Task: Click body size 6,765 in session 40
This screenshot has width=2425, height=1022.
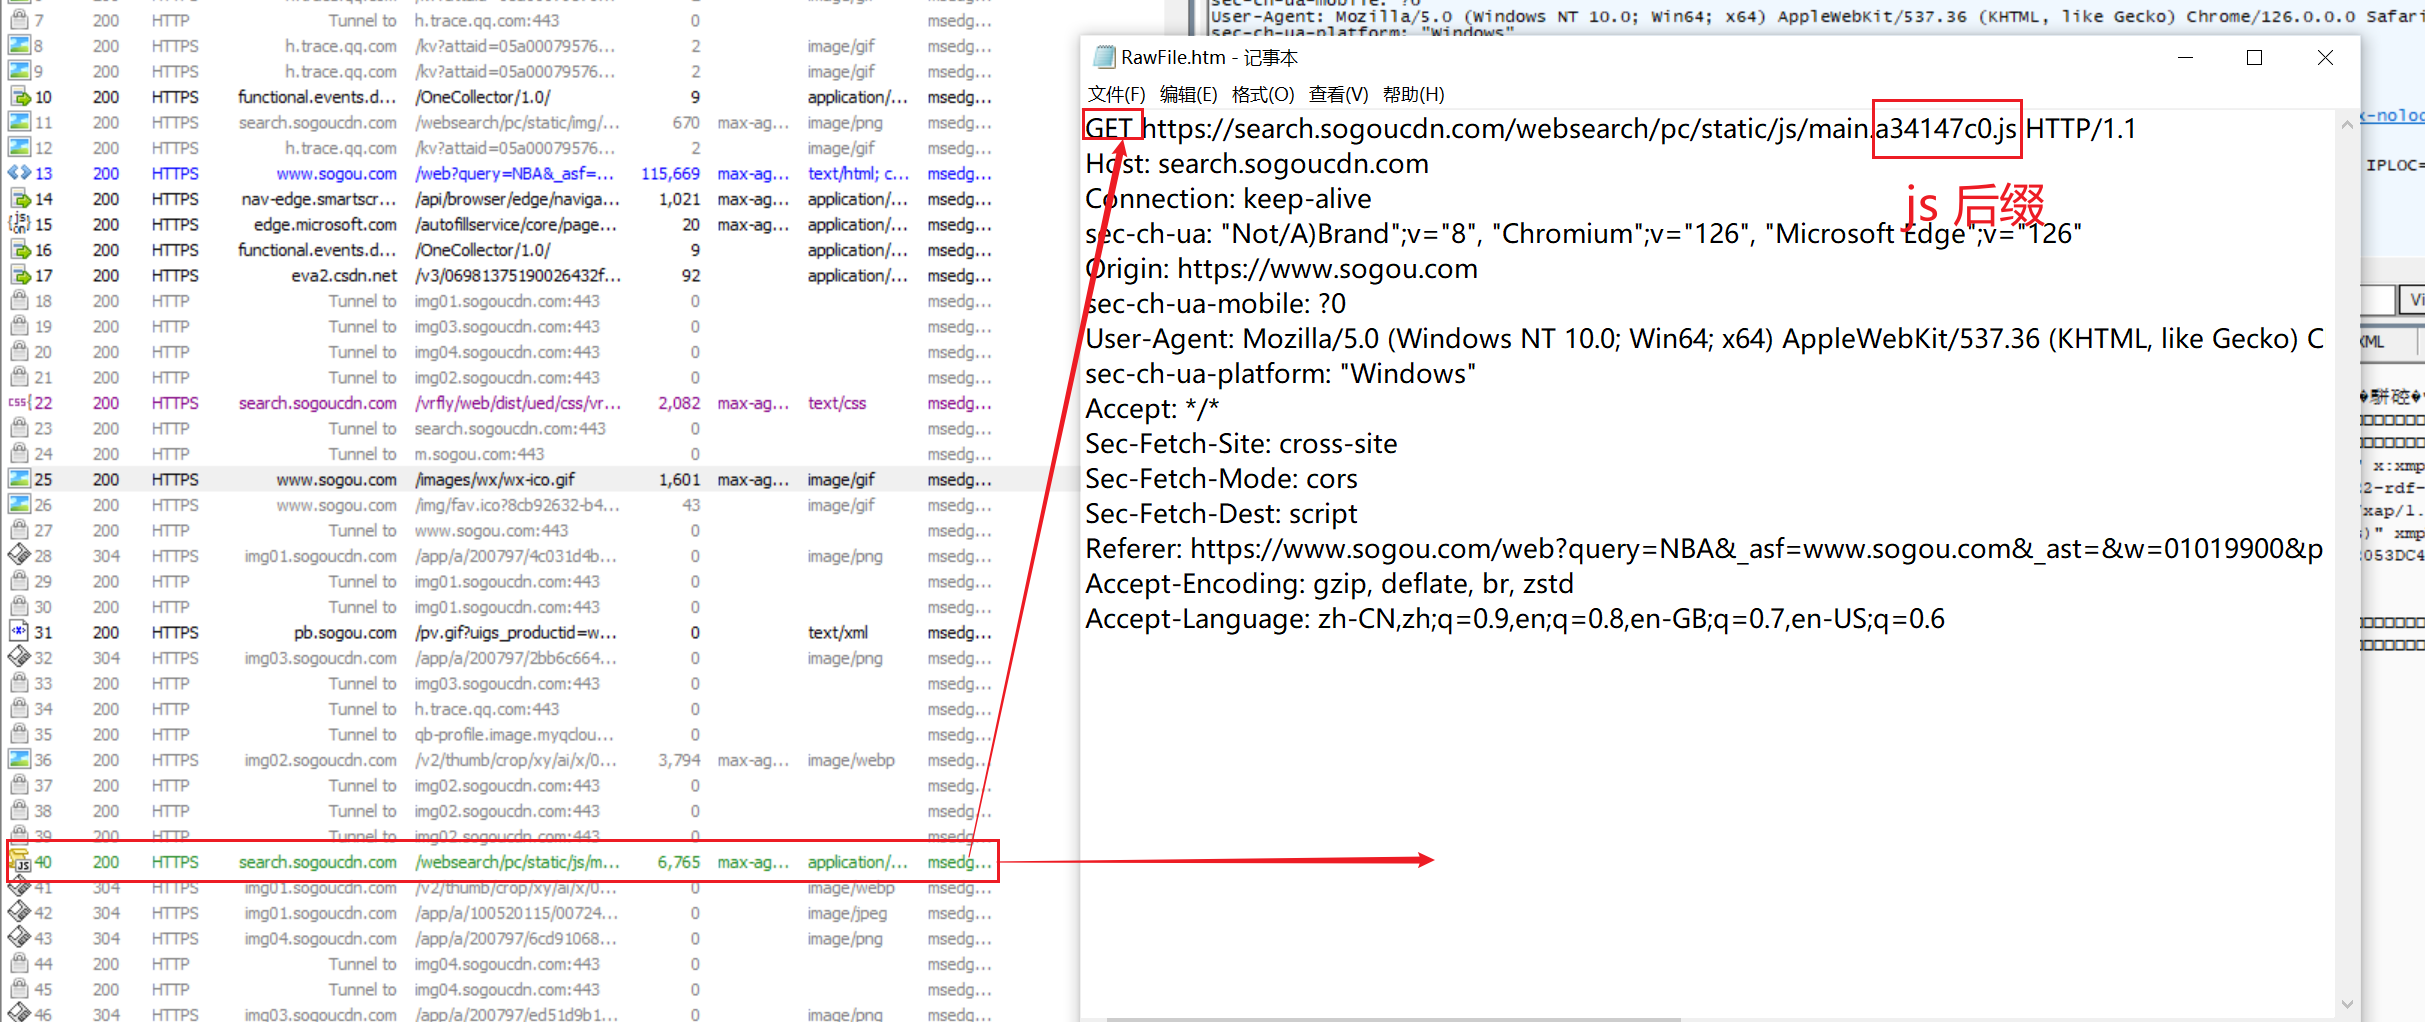Action: [x=678, y=862]
